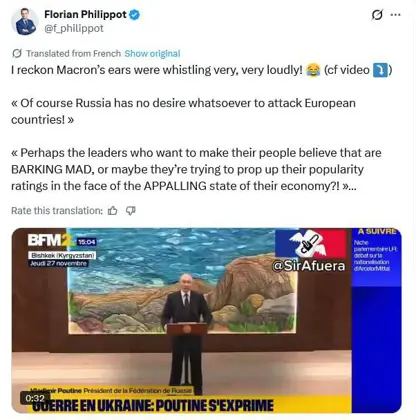
Task: Open the Grok slashed-circle icon at top right
Action: pyautogui.click(x=377, y=15)
